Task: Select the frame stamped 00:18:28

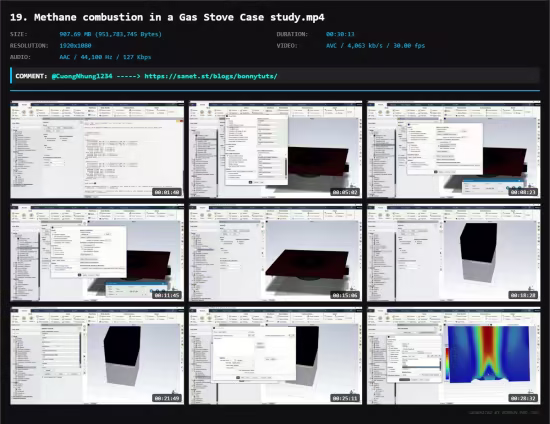Action: click(x=454, y=253)
